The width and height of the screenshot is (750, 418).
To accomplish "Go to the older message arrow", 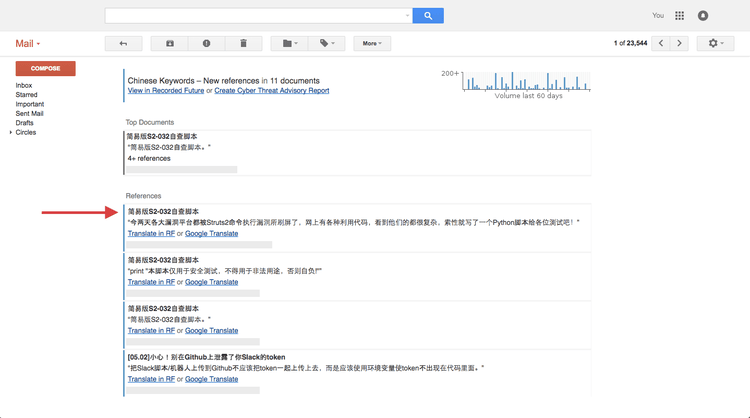I will click(680, 44).
